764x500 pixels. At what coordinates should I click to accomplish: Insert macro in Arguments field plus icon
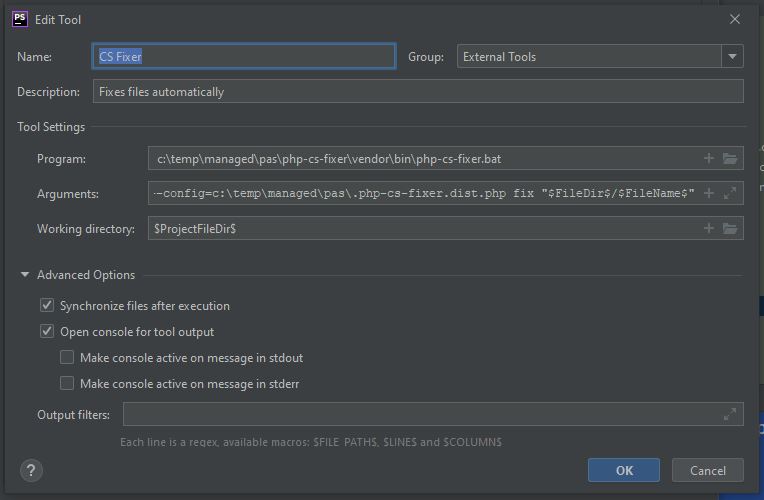pyautogui.click(x=709, y=193)
